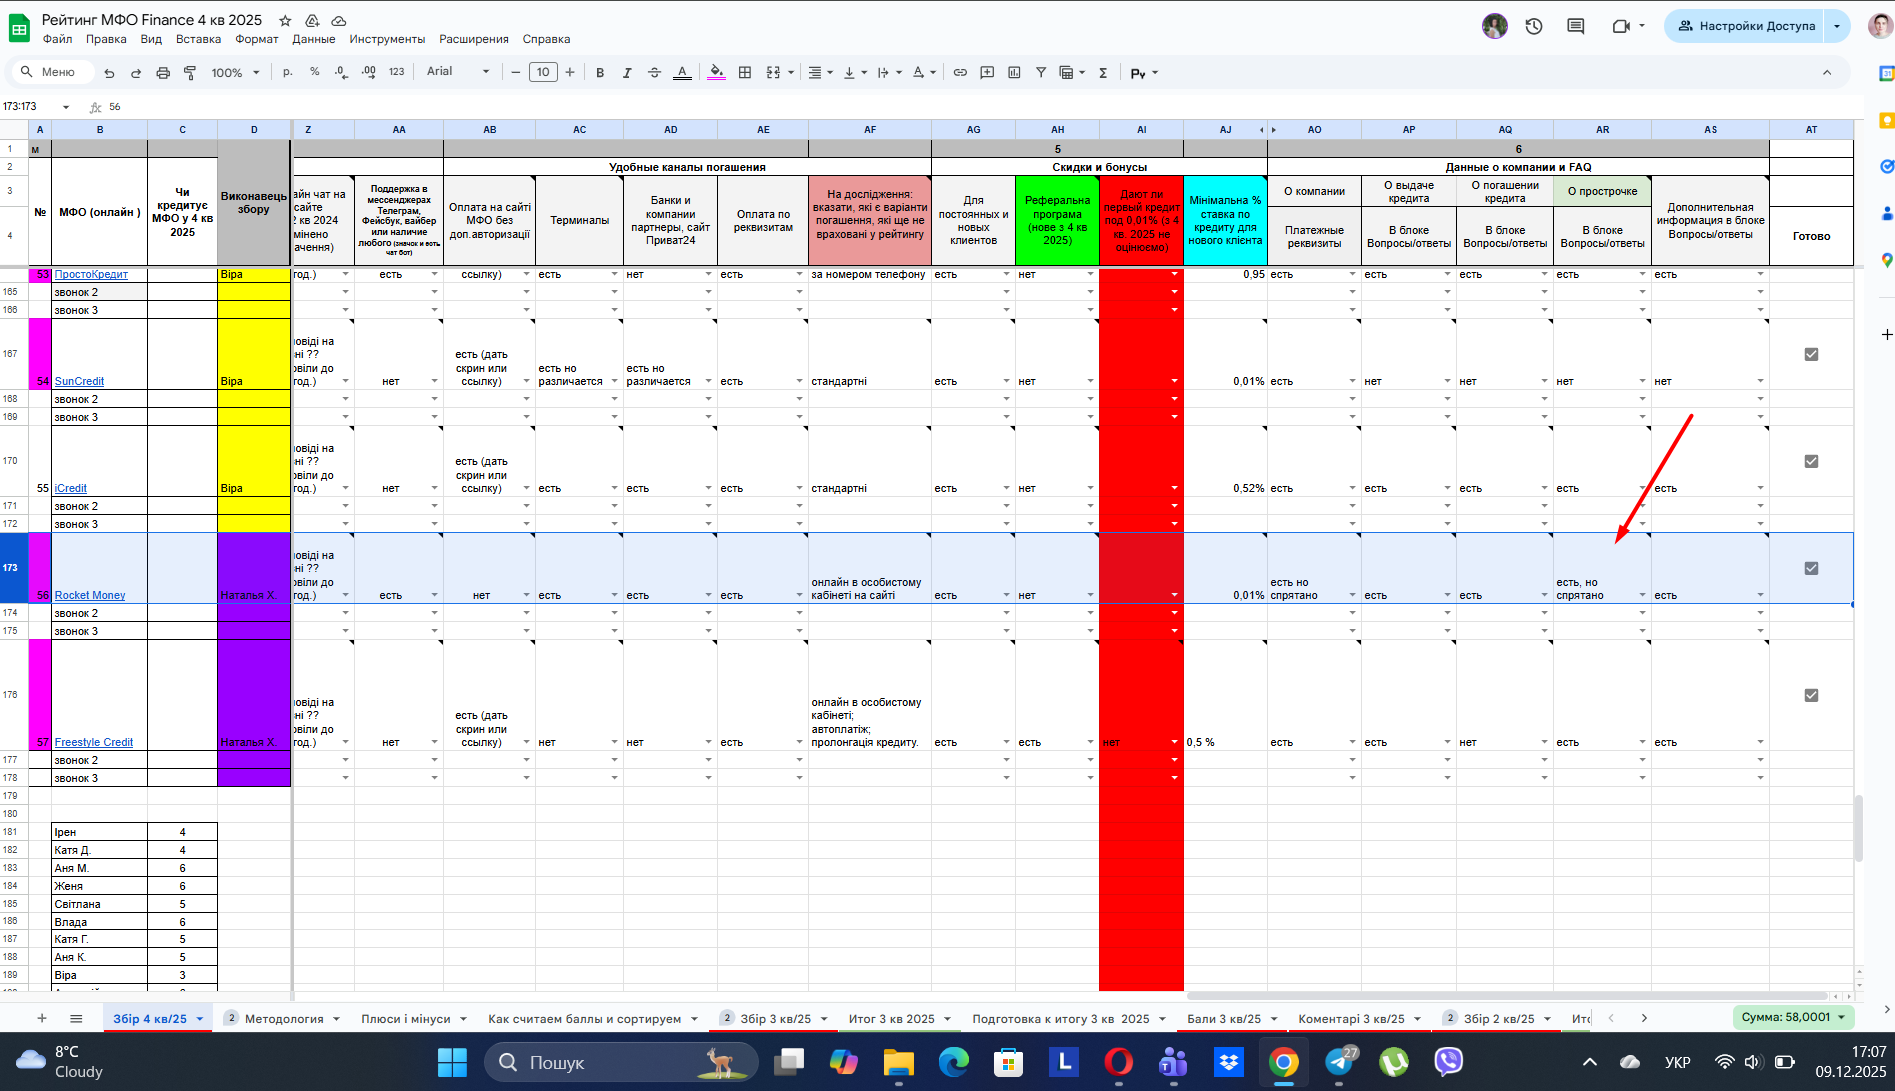The image size is (1895, 1091).
Task: Star the document title
Action: coord(285,20)
